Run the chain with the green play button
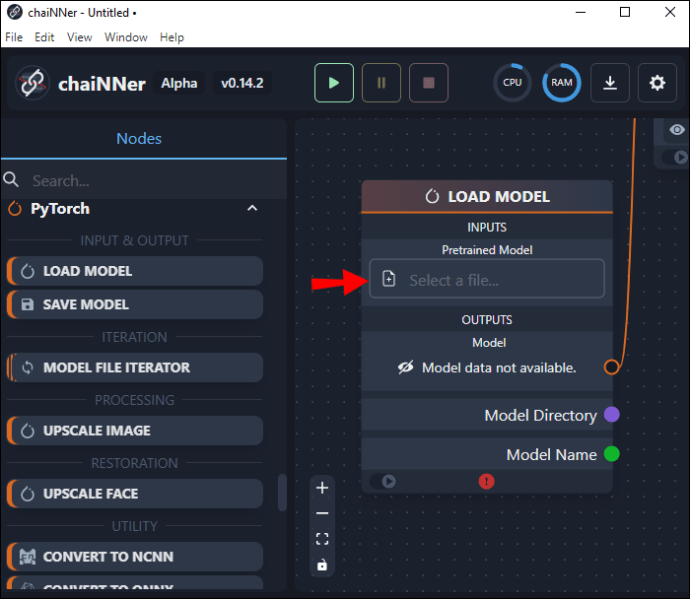 pyautogui.click(x=334, y=83)
